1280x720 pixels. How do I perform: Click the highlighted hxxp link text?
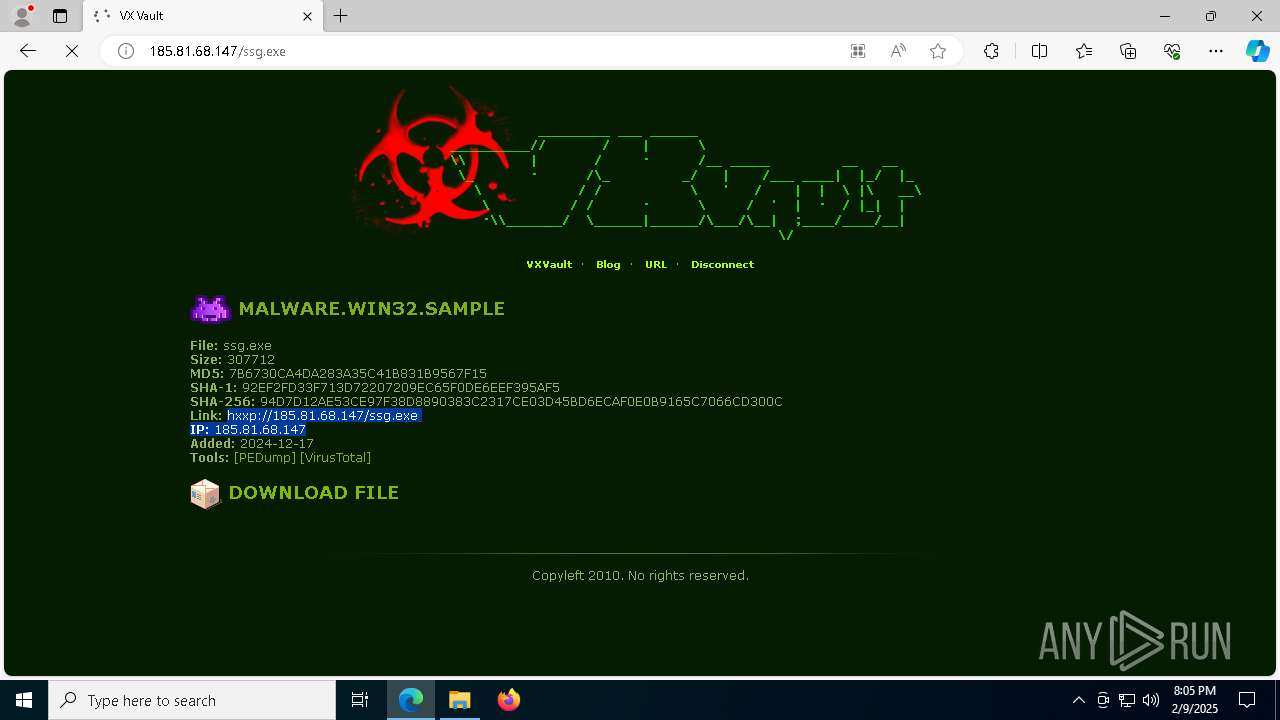point(323,415)
